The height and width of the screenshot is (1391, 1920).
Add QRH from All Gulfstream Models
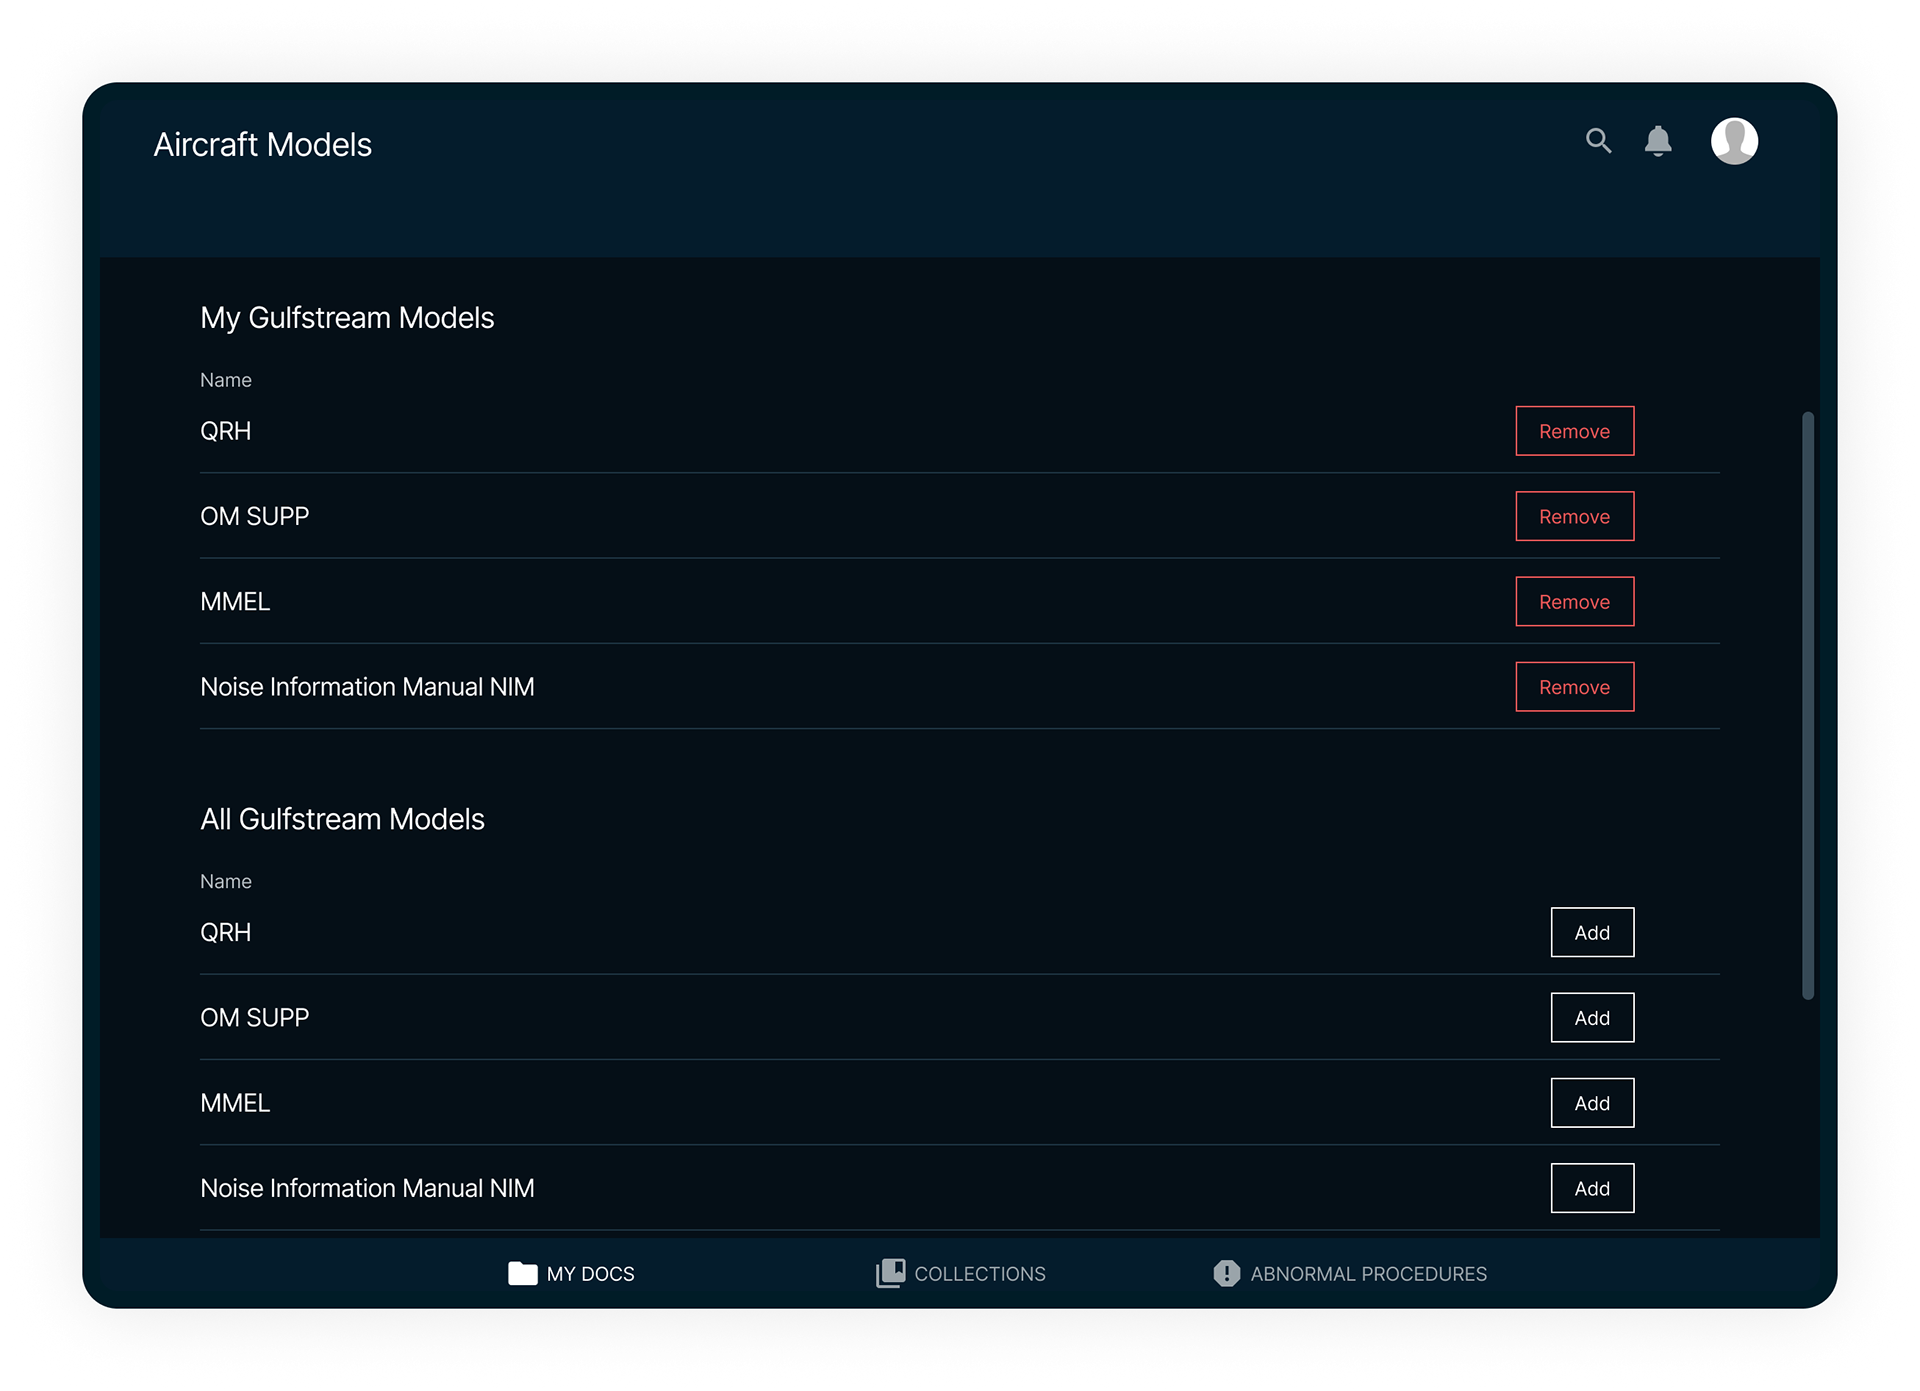pos(1592,932)
